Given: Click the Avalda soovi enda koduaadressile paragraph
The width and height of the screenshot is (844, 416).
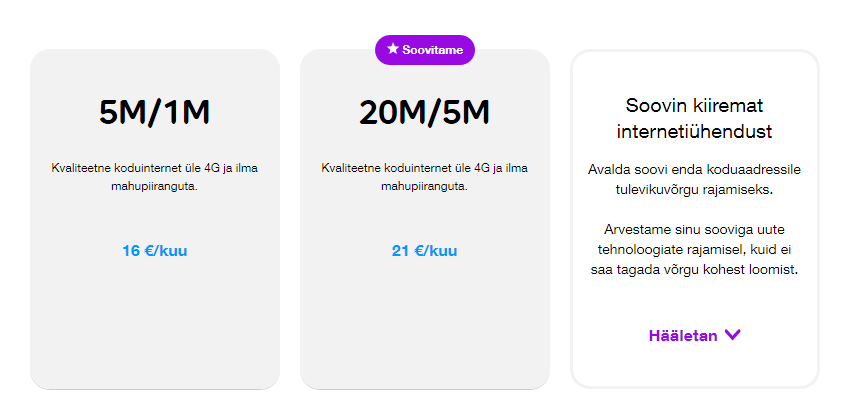Looking at the screenshot, I should (x=694, y=180).
